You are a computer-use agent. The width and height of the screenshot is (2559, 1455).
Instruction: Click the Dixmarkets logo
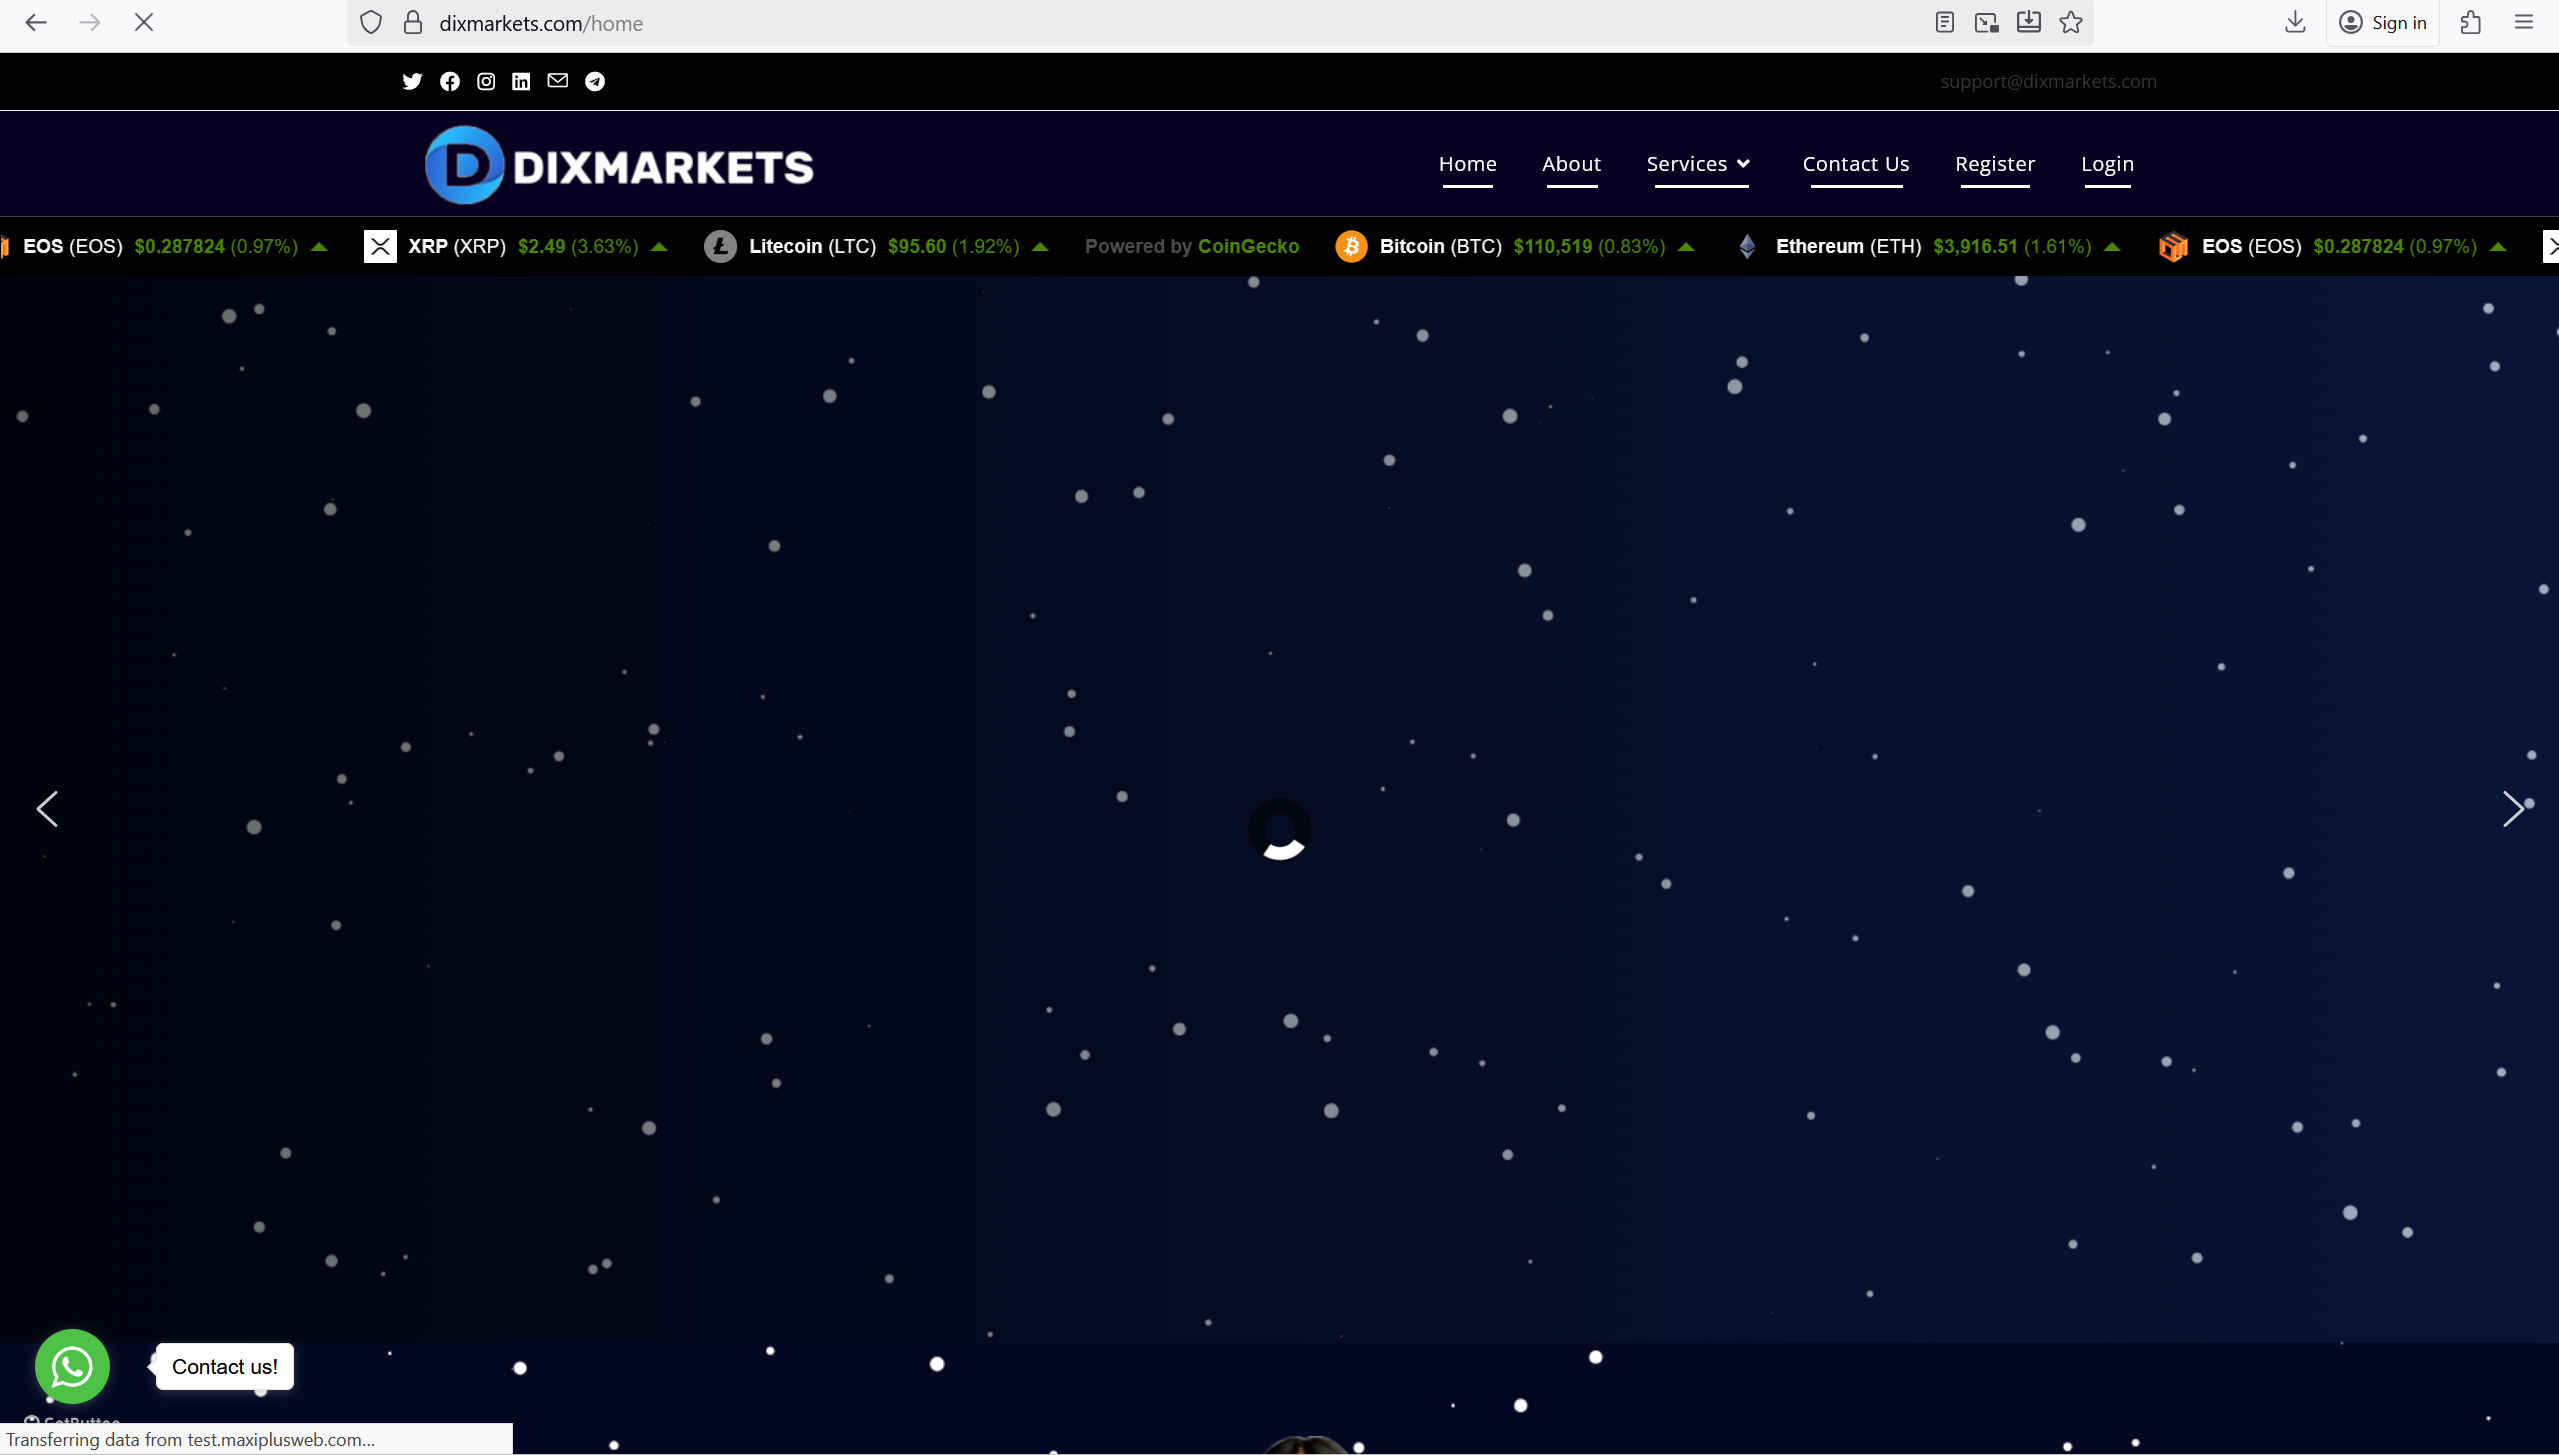(619, 165)
